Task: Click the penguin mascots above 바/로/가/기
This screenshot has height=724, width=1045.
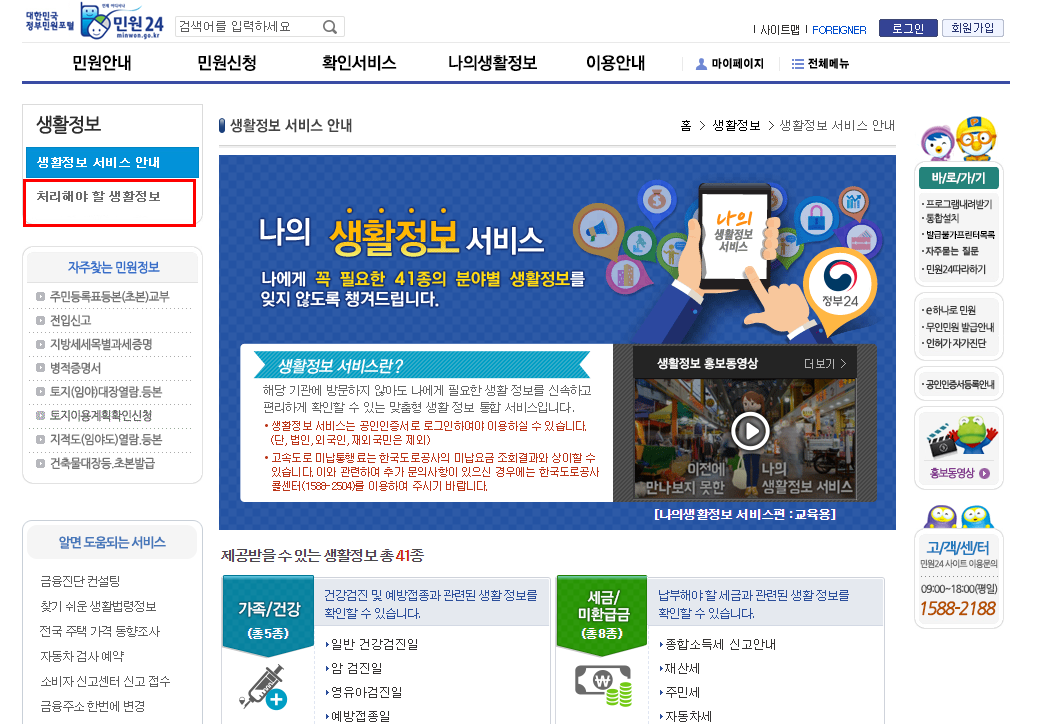Action: pyautogui.click(x=958, y=138)
